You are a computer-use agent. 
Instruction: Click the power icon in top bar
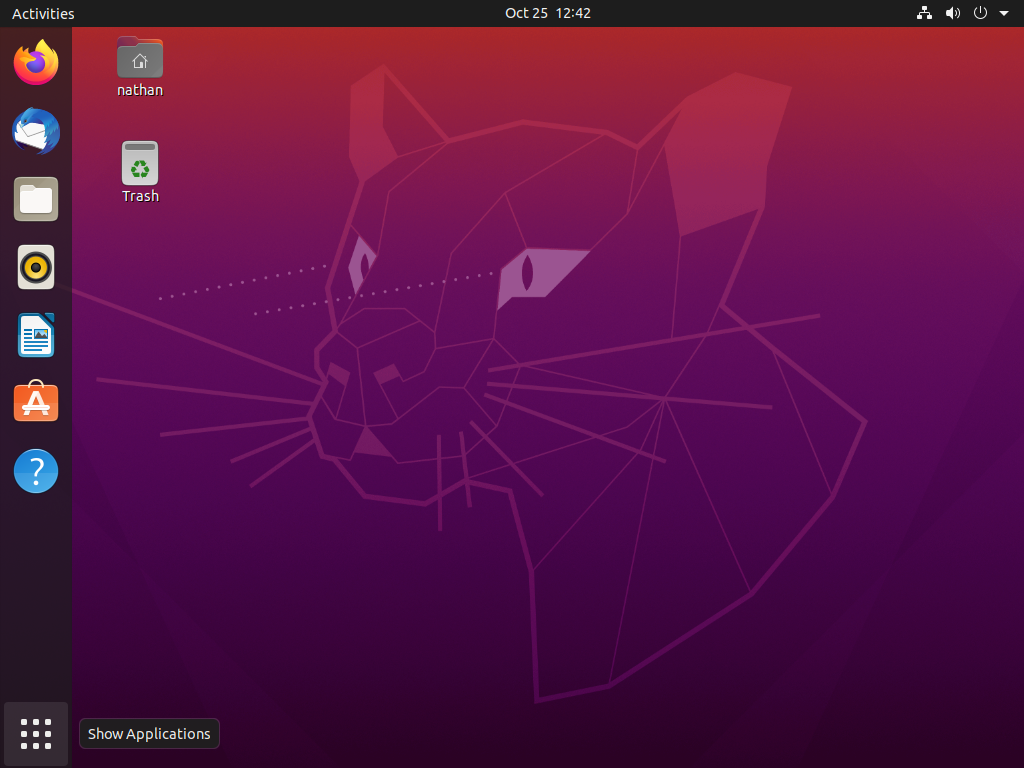click(981, 13)
